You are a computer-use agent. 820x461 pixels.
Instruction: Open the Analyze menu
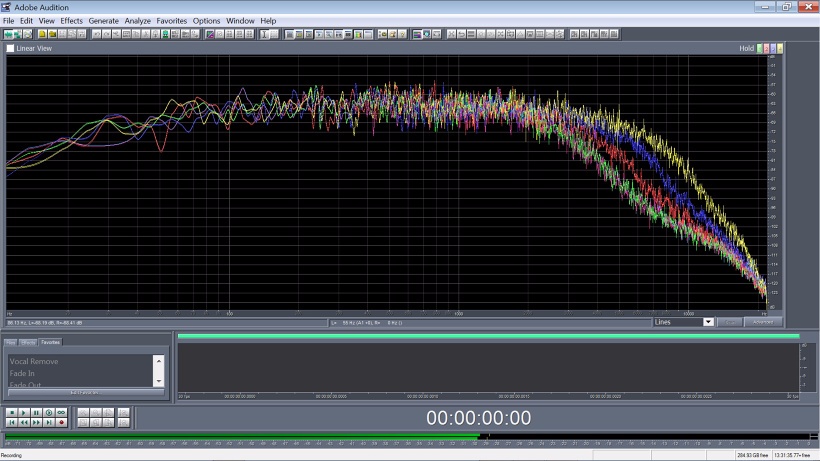138,21
